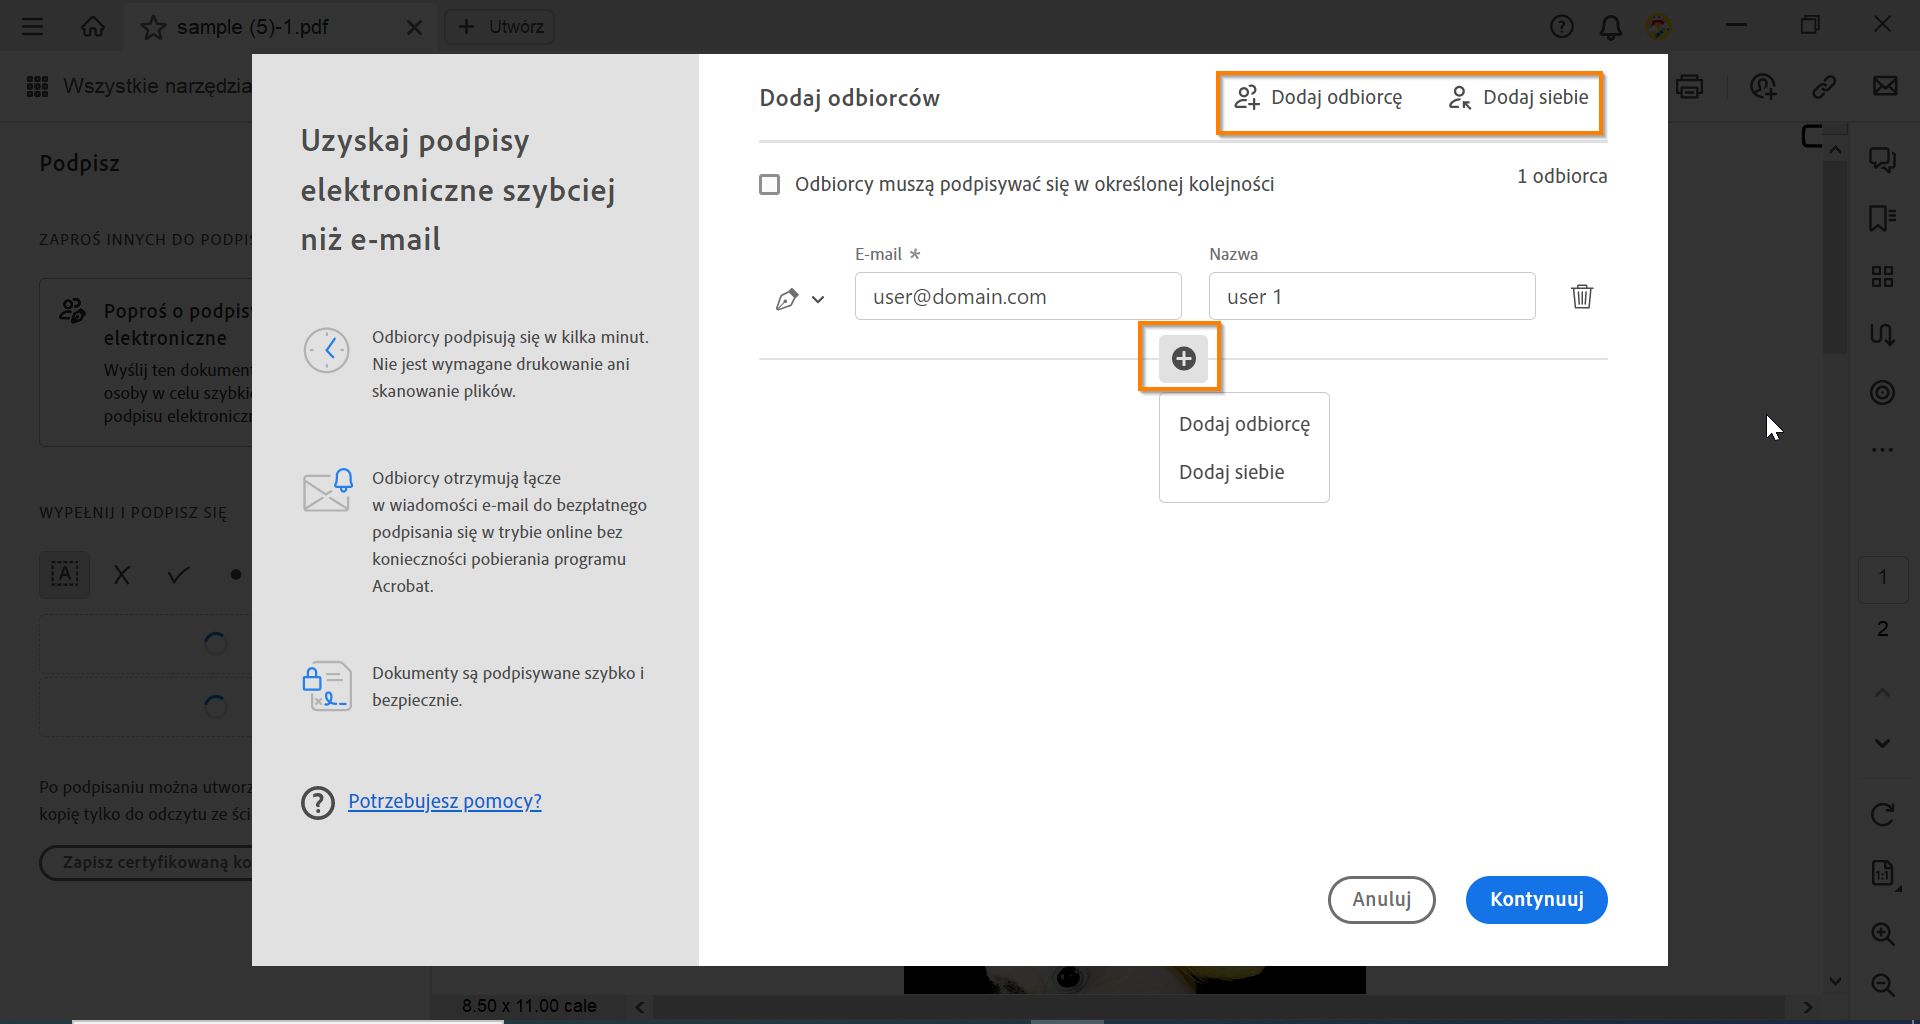Choose Dodaj odbiorcę from popup menu
1920x1024 pixels.
[1244, 424]
